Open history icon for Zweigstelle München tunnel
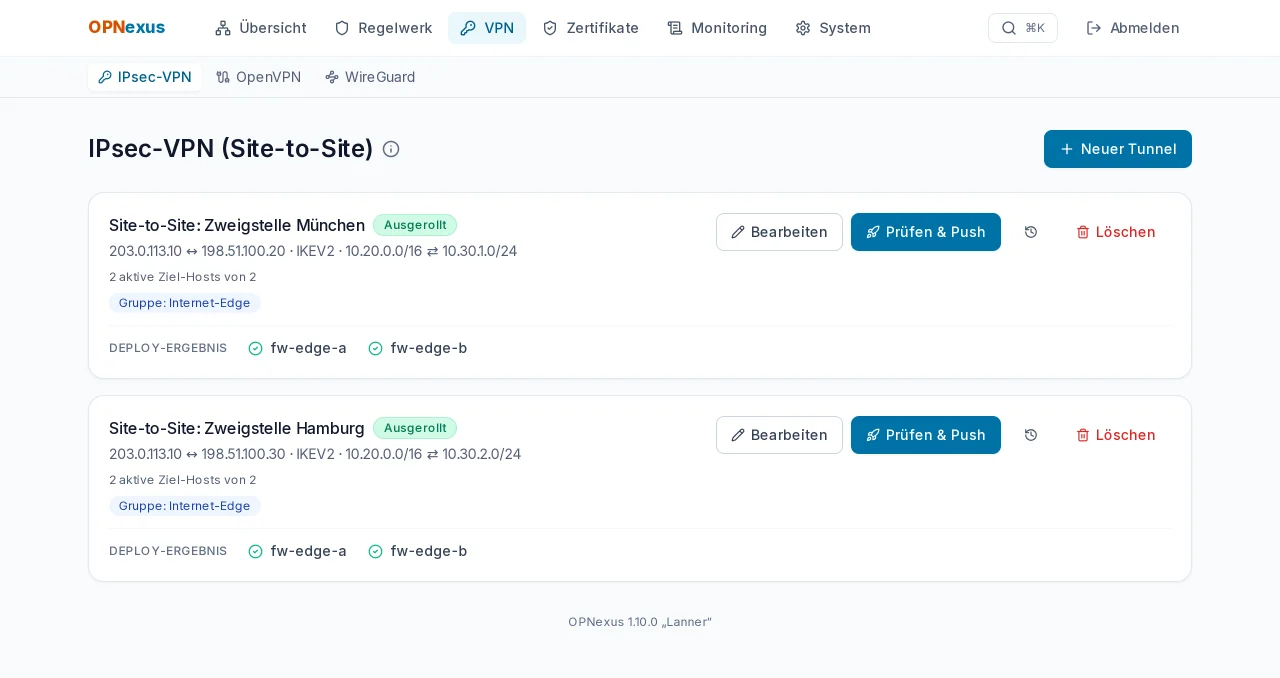 (x=1031, y=232)
